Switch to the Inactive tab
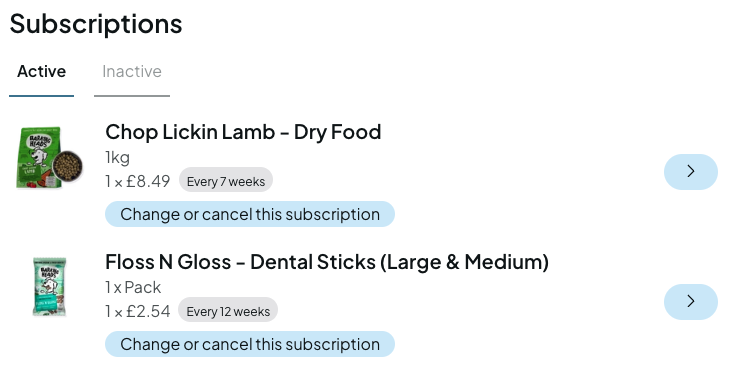This screenshot has width=735, height=370. (x=132, y=71)
